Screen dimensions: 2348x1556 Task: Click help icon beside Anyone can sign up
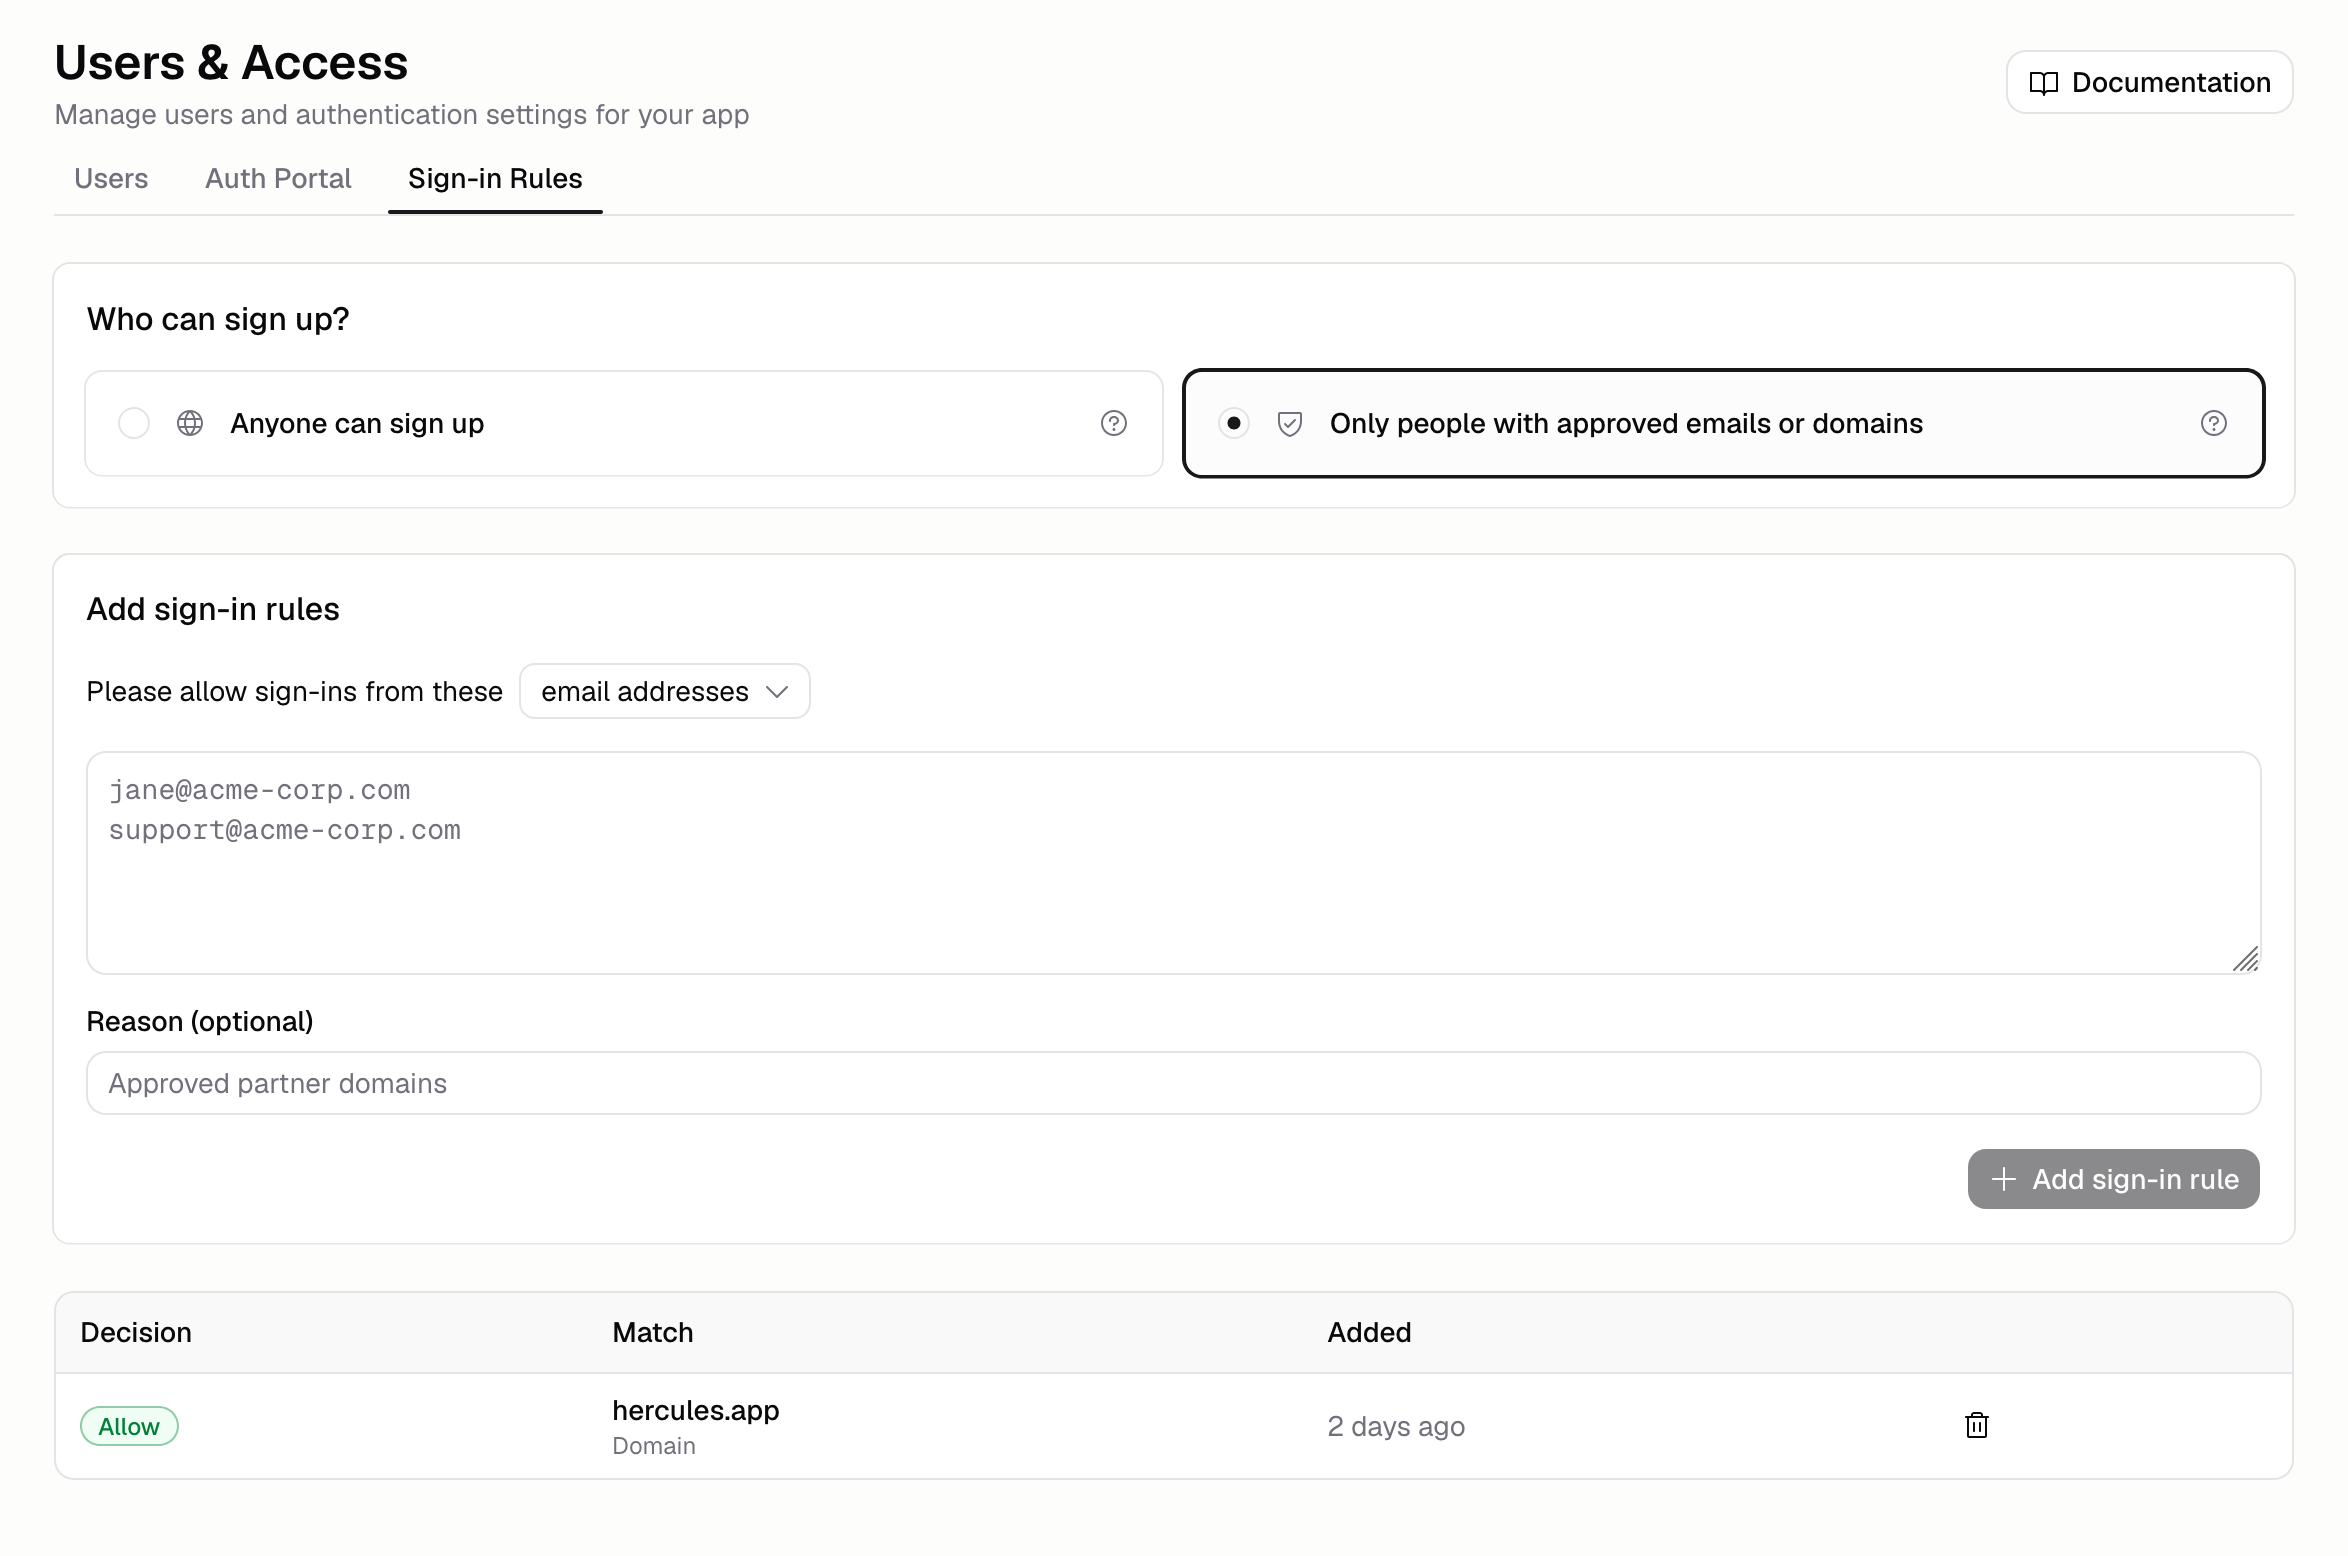pyautogui.click(x=1113, y=423)
